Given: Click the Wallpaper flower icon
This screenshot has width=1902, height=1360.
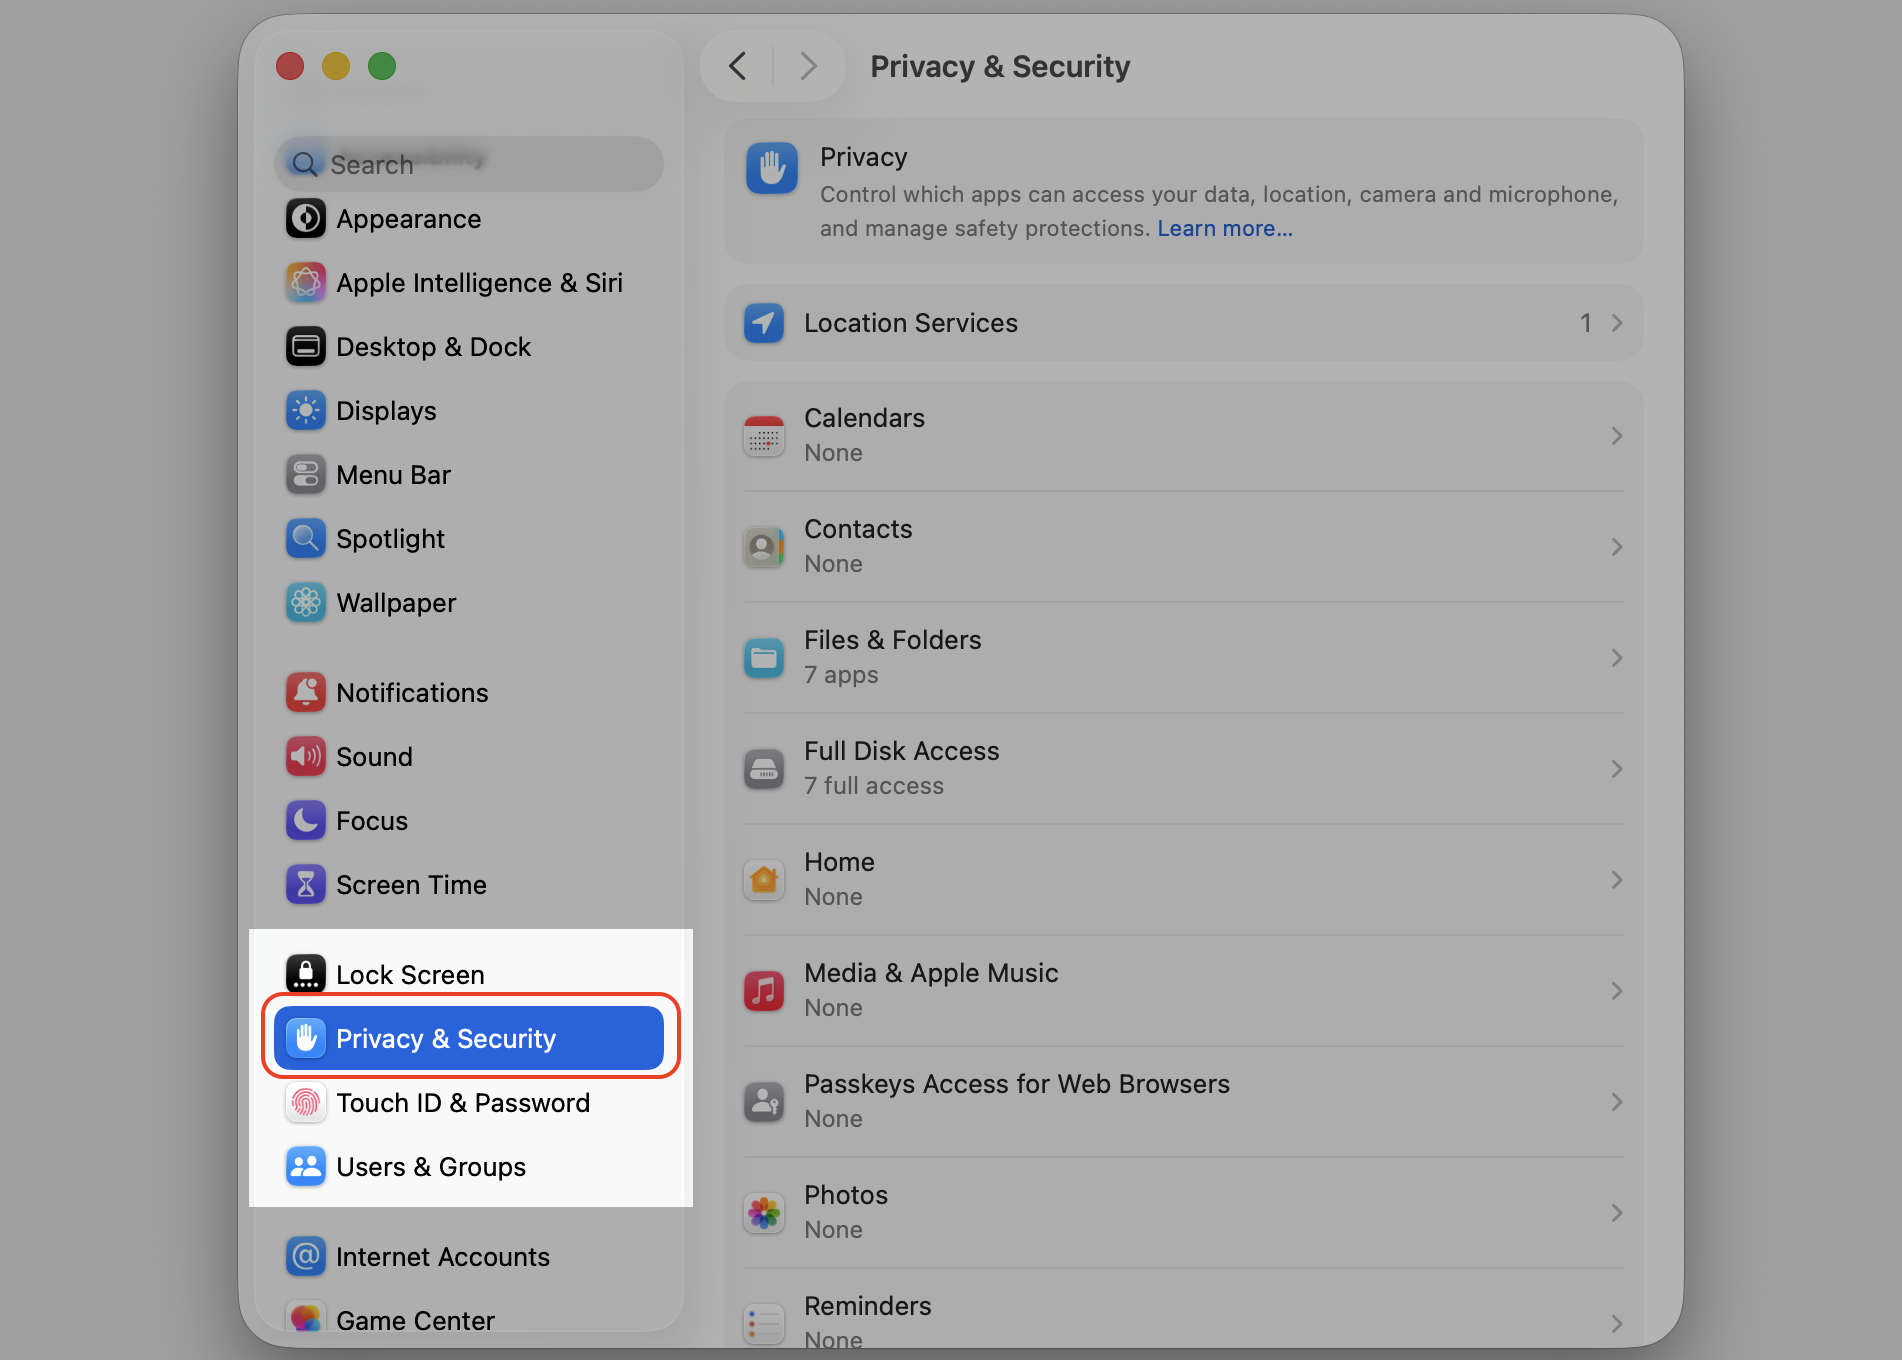Looking at the screenshot, I should tap(306, 603).
